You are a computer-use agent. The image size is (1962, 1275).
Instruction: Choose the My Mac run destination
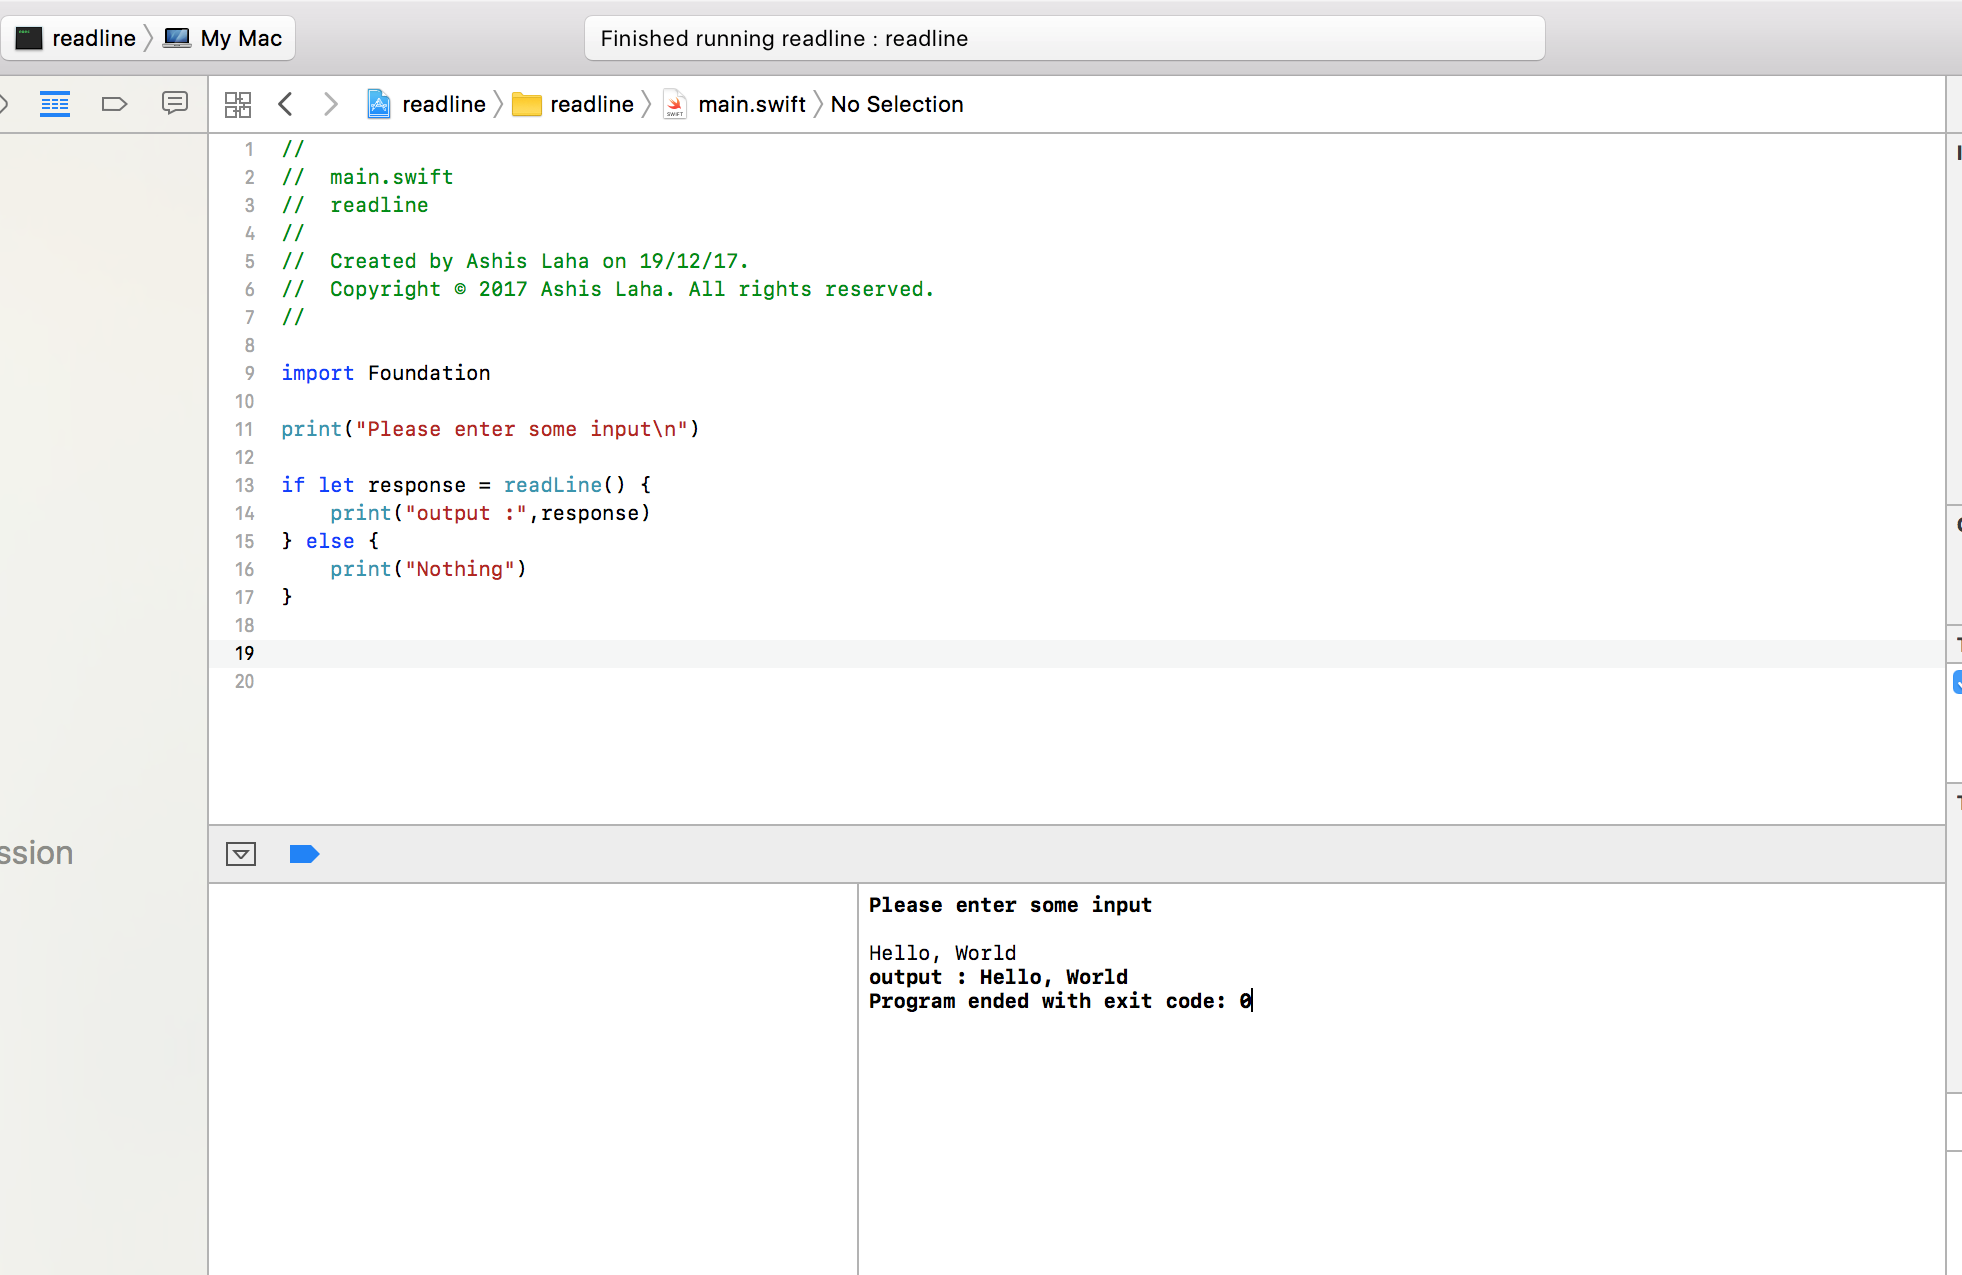coord(223,38)
